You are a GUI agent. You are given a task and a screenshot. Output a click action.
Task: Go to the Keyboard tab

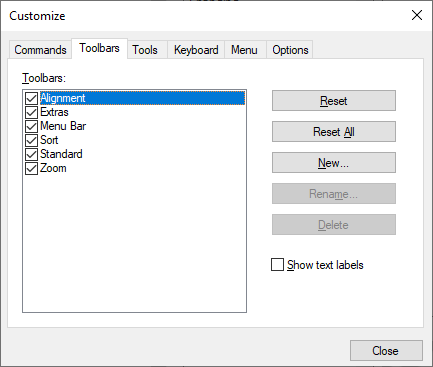196,50
